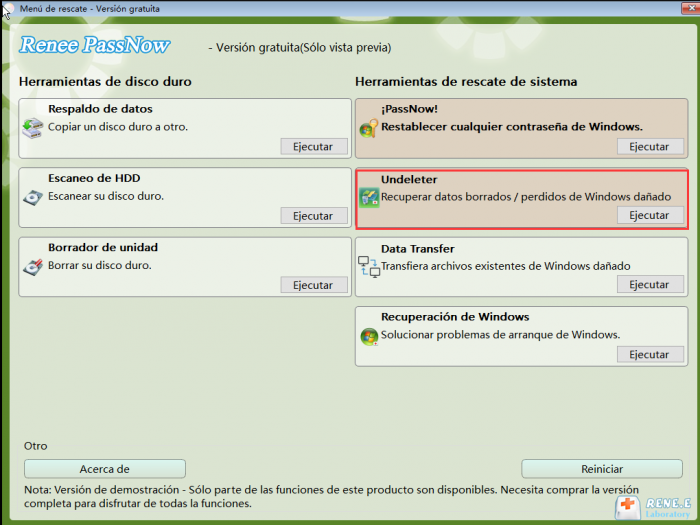Click 'Copiar un disco duro a otro.' text
This screenshot has height=525, width=700.
coord(118,127)
